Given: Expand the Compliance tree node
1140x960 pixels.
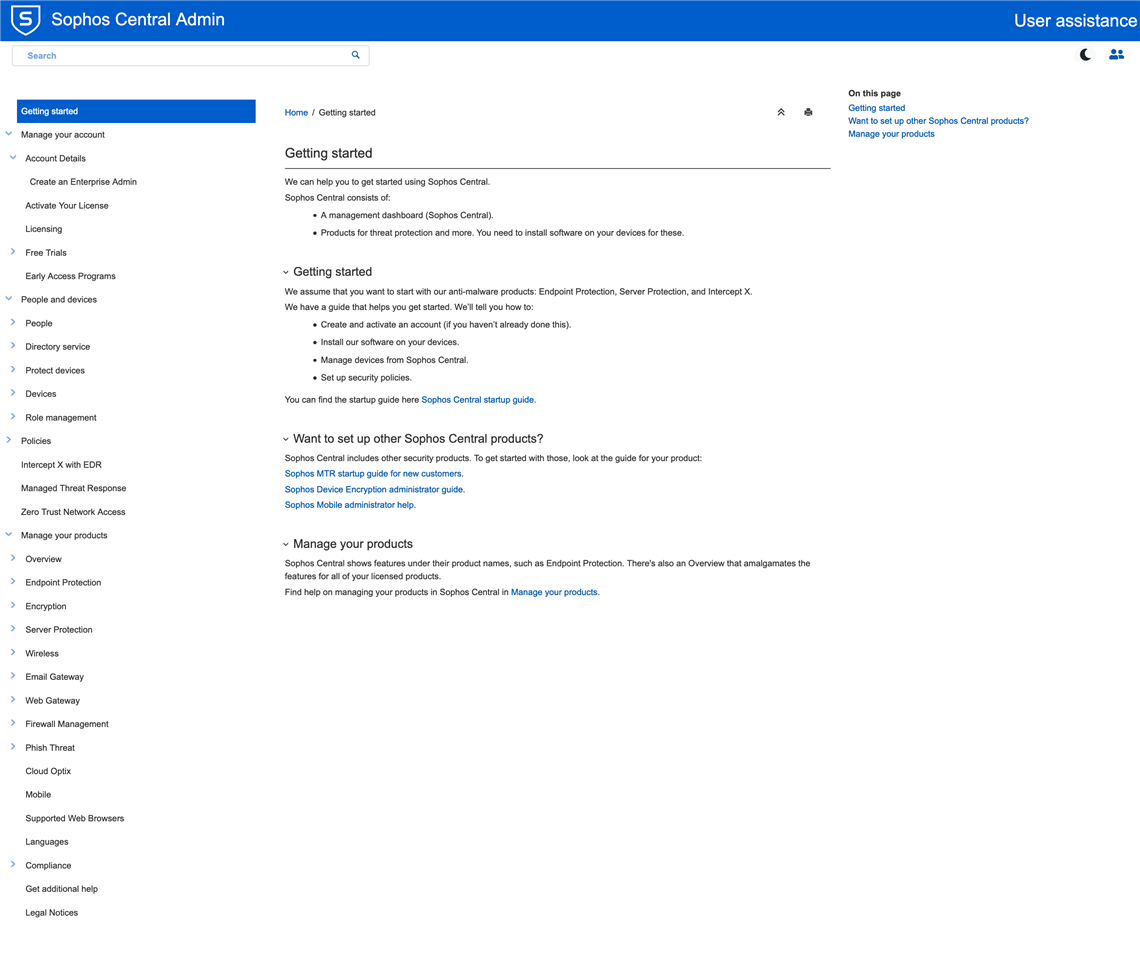Looking at the screenshot, I should click(x=13, y=865).
